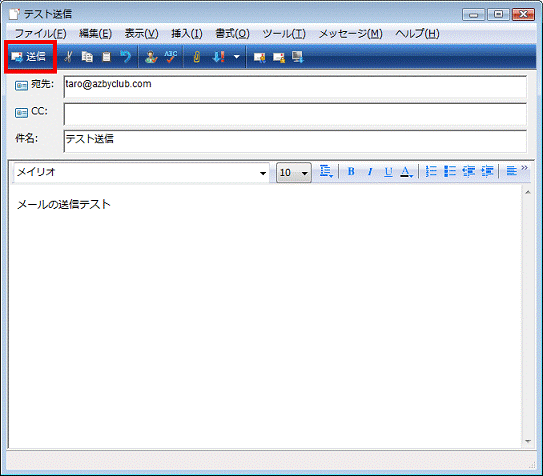Open the 編集(E) menu
Screen dimensions: 543x476
[95, 34]
